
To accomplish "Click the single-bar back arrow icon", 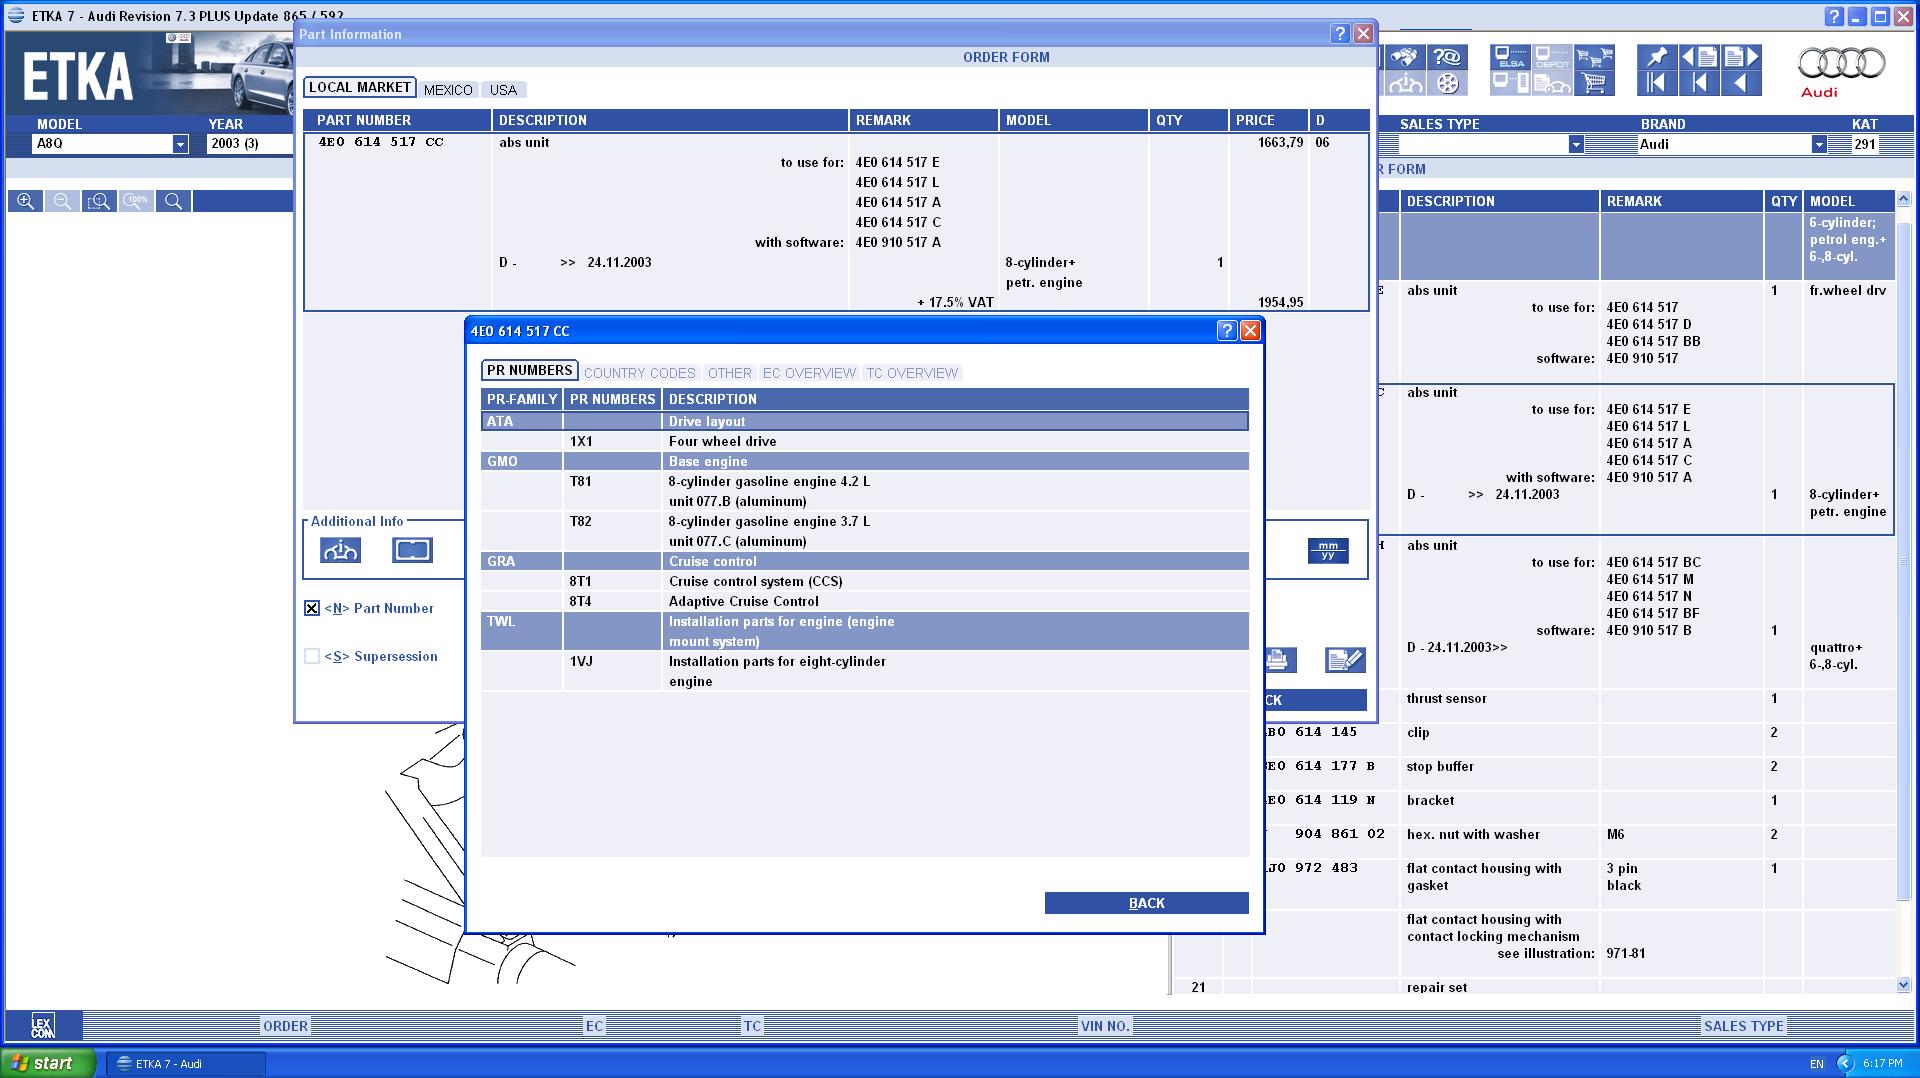I will (x=1699, y=84).
